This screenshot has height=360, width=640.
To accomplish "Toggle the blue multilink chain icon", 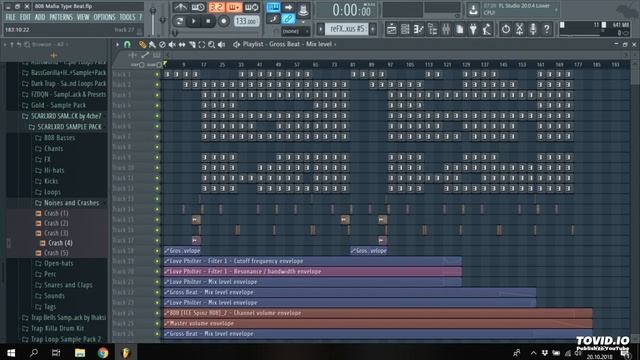I will tap(288, 19).
